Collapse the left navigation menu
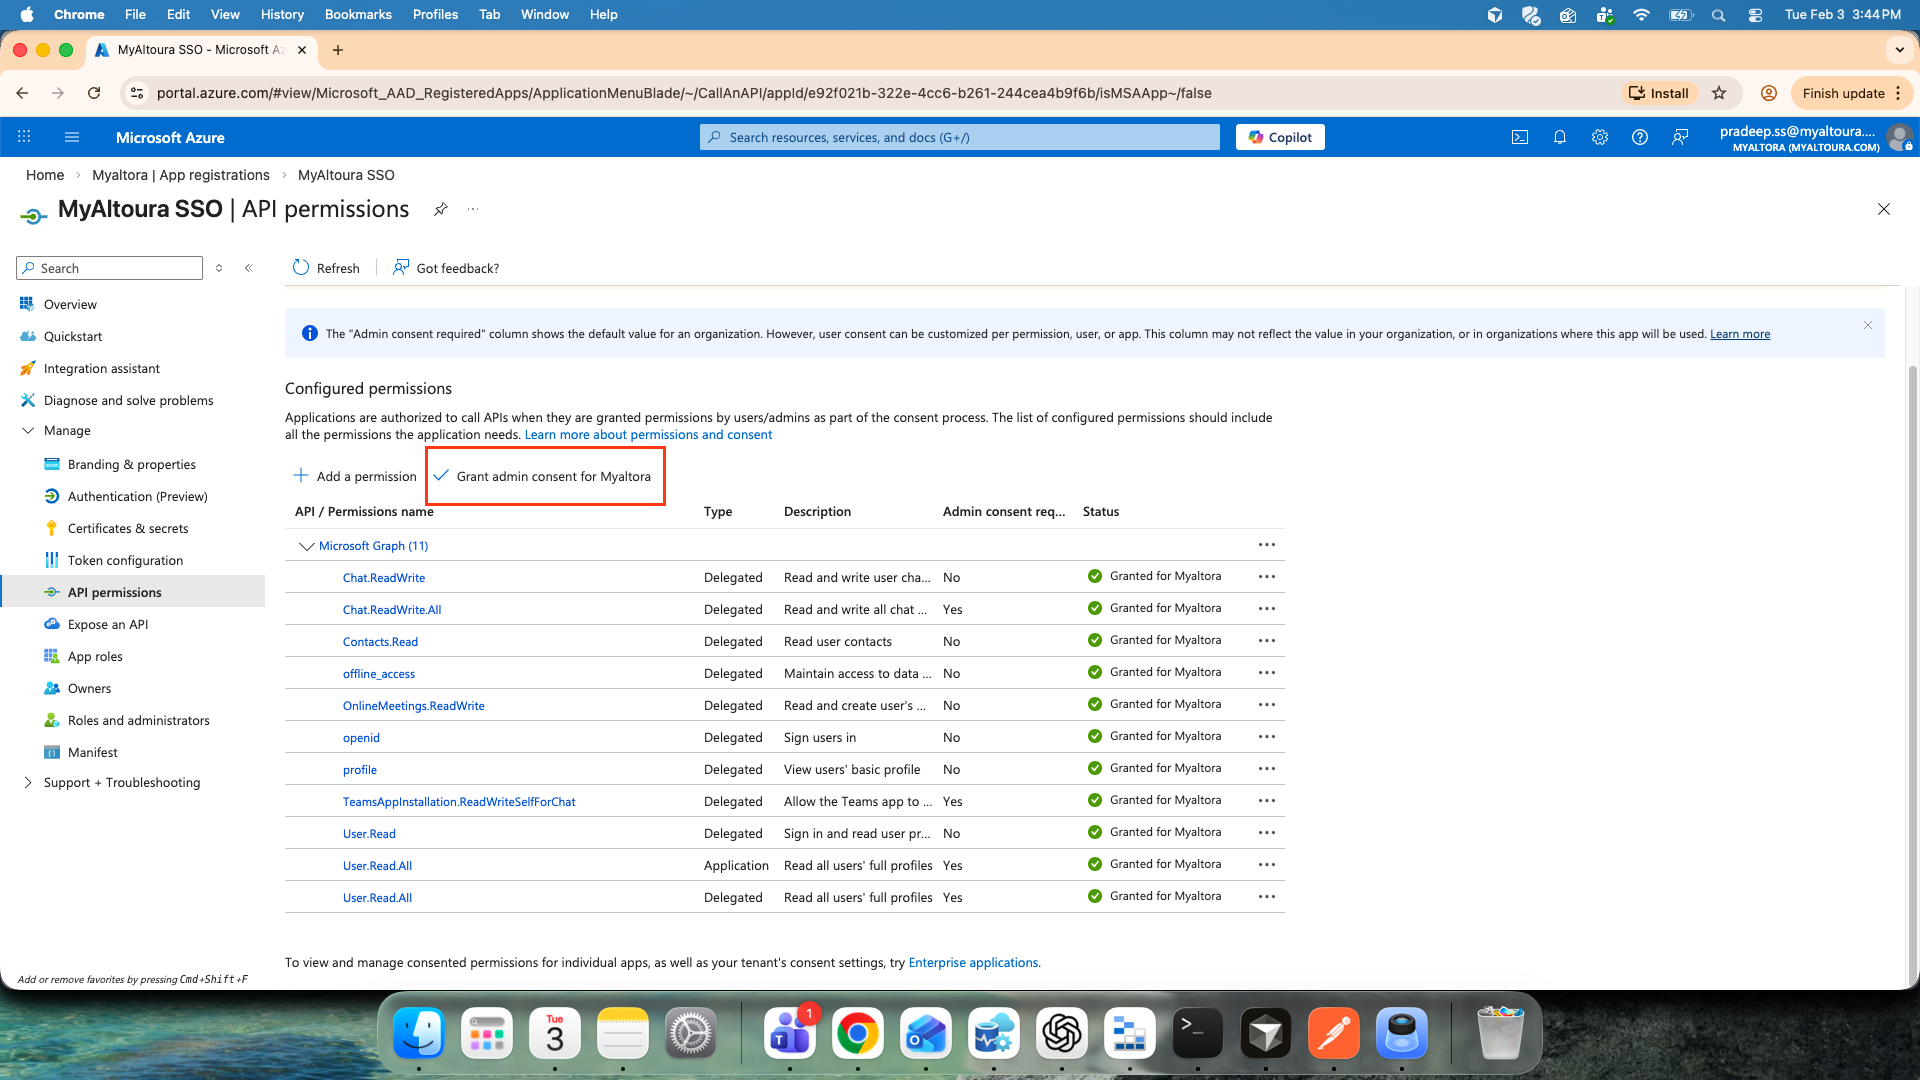Screen dimensions: 1920x1080 click(249, 268)
